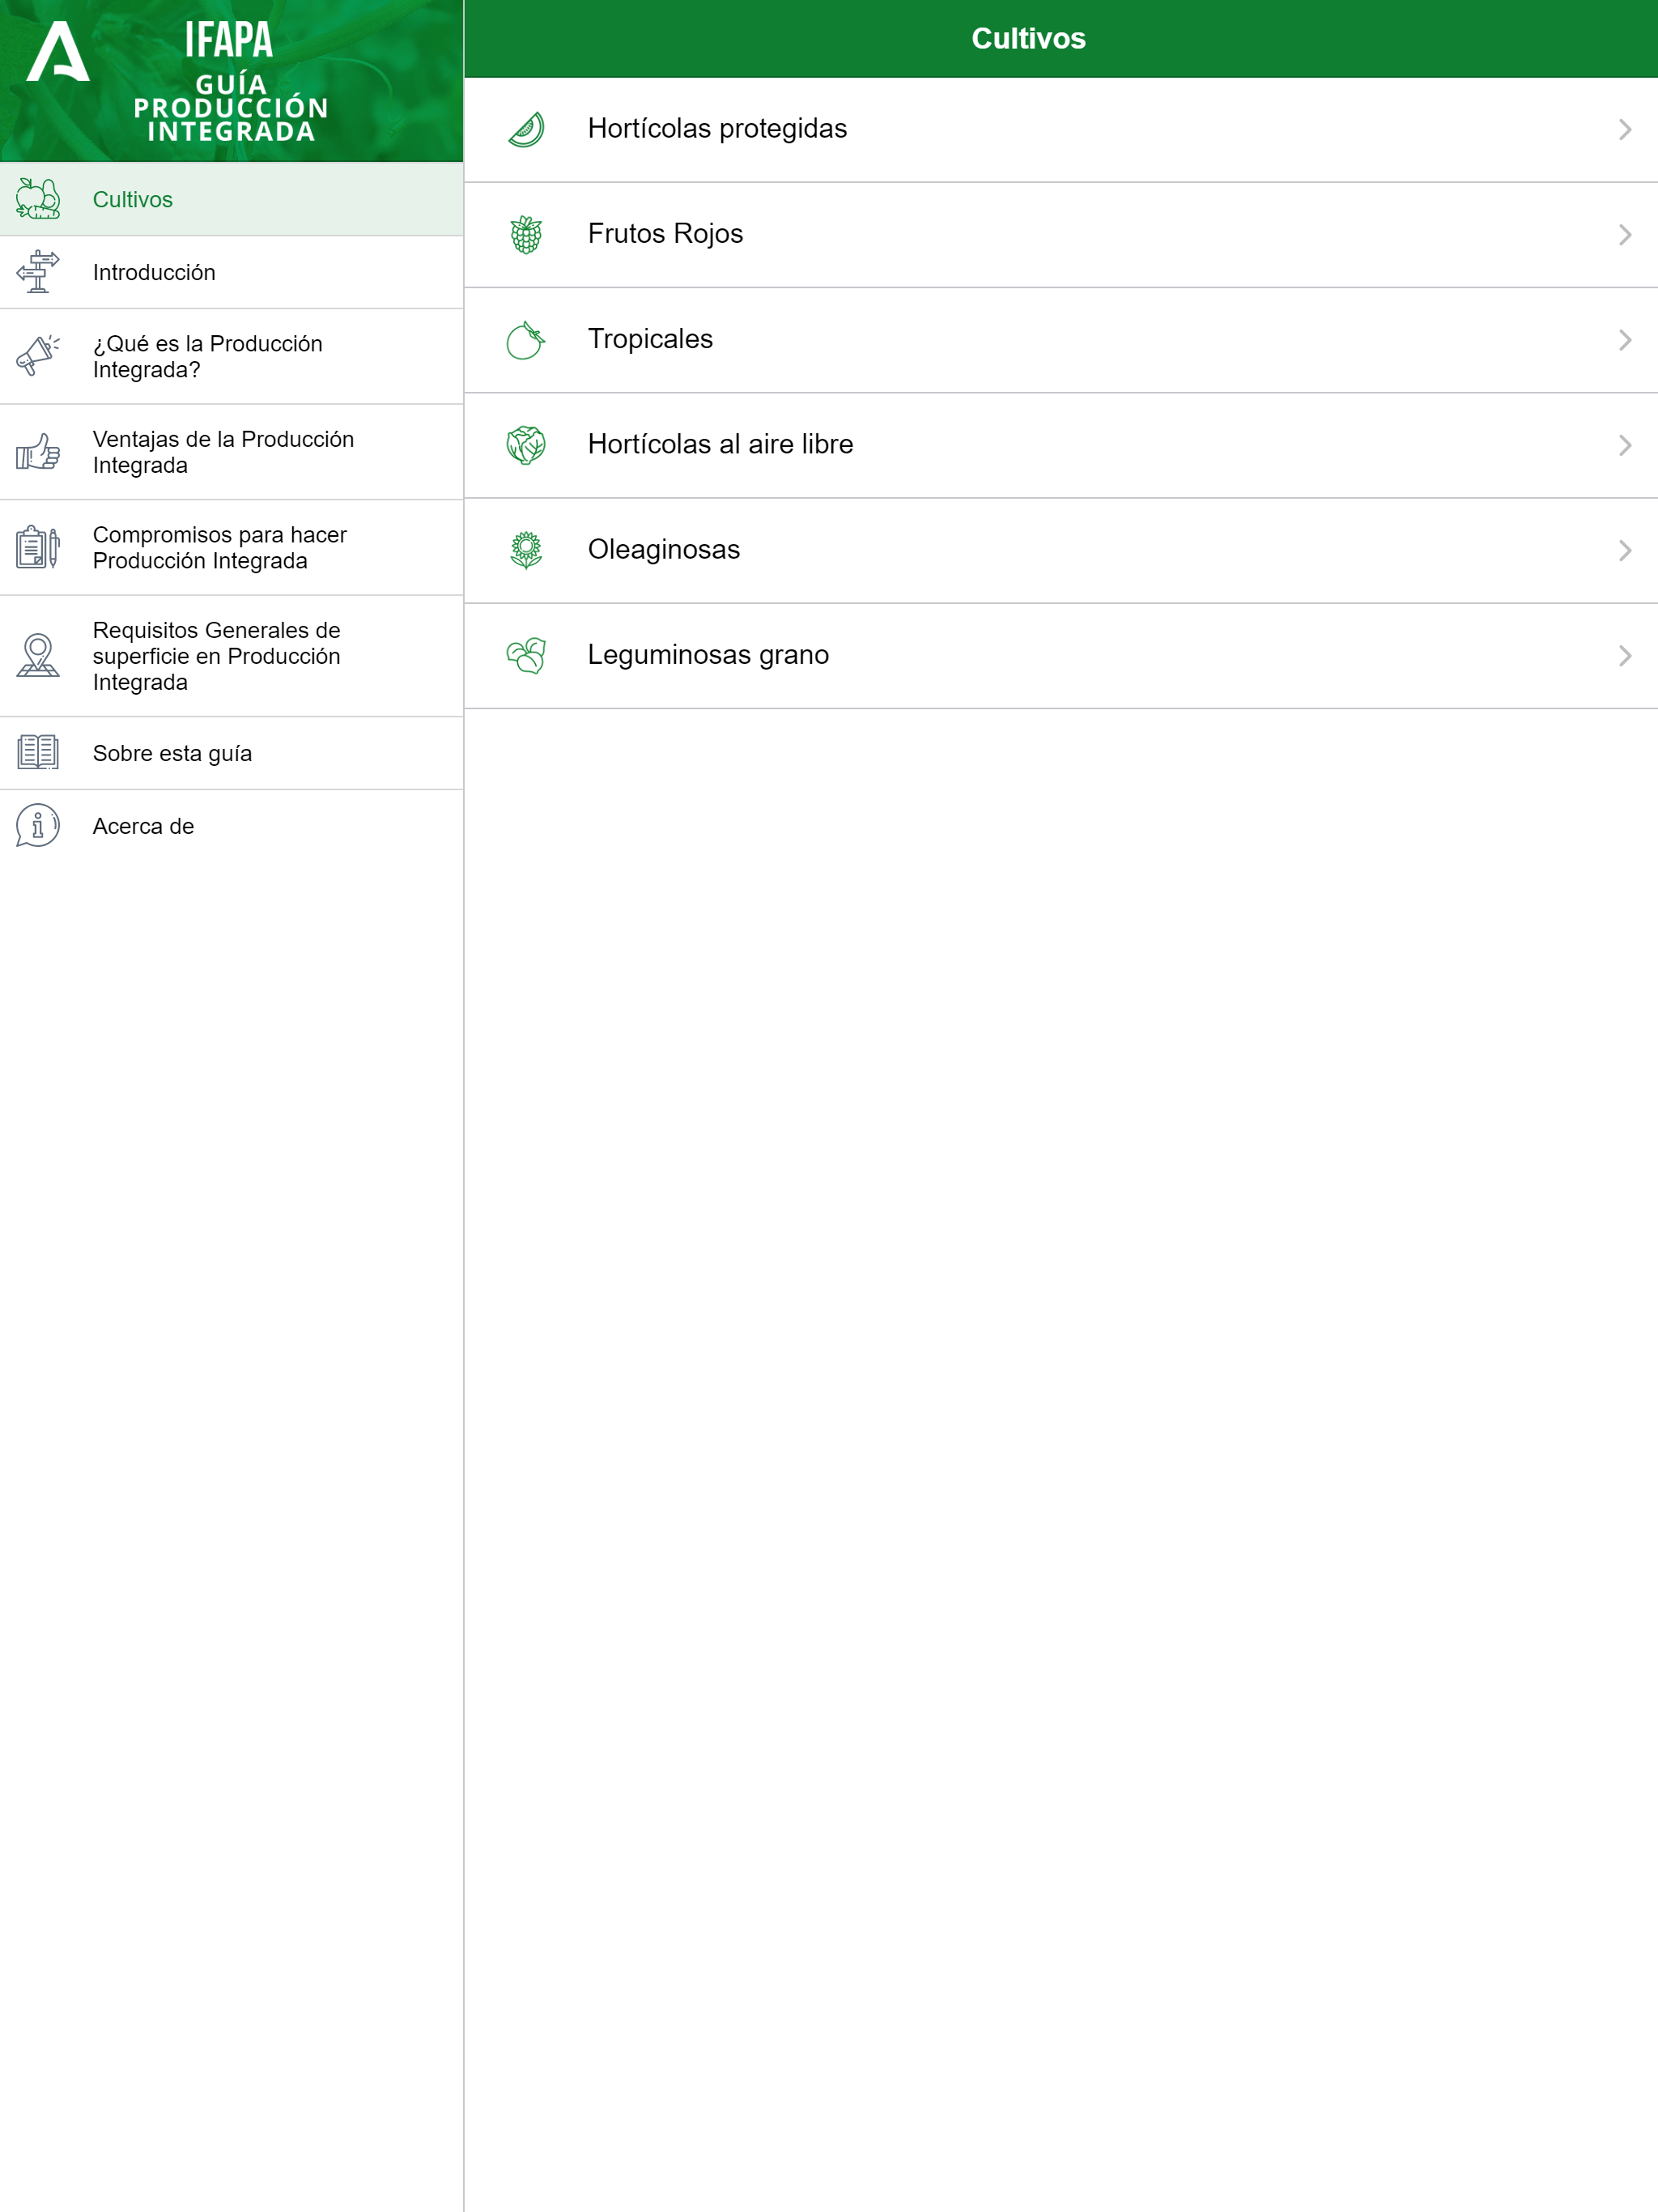1658x2212 pixels.
Task: Expand the Leguminosas grano chevron
Action: pos(1625,655)
